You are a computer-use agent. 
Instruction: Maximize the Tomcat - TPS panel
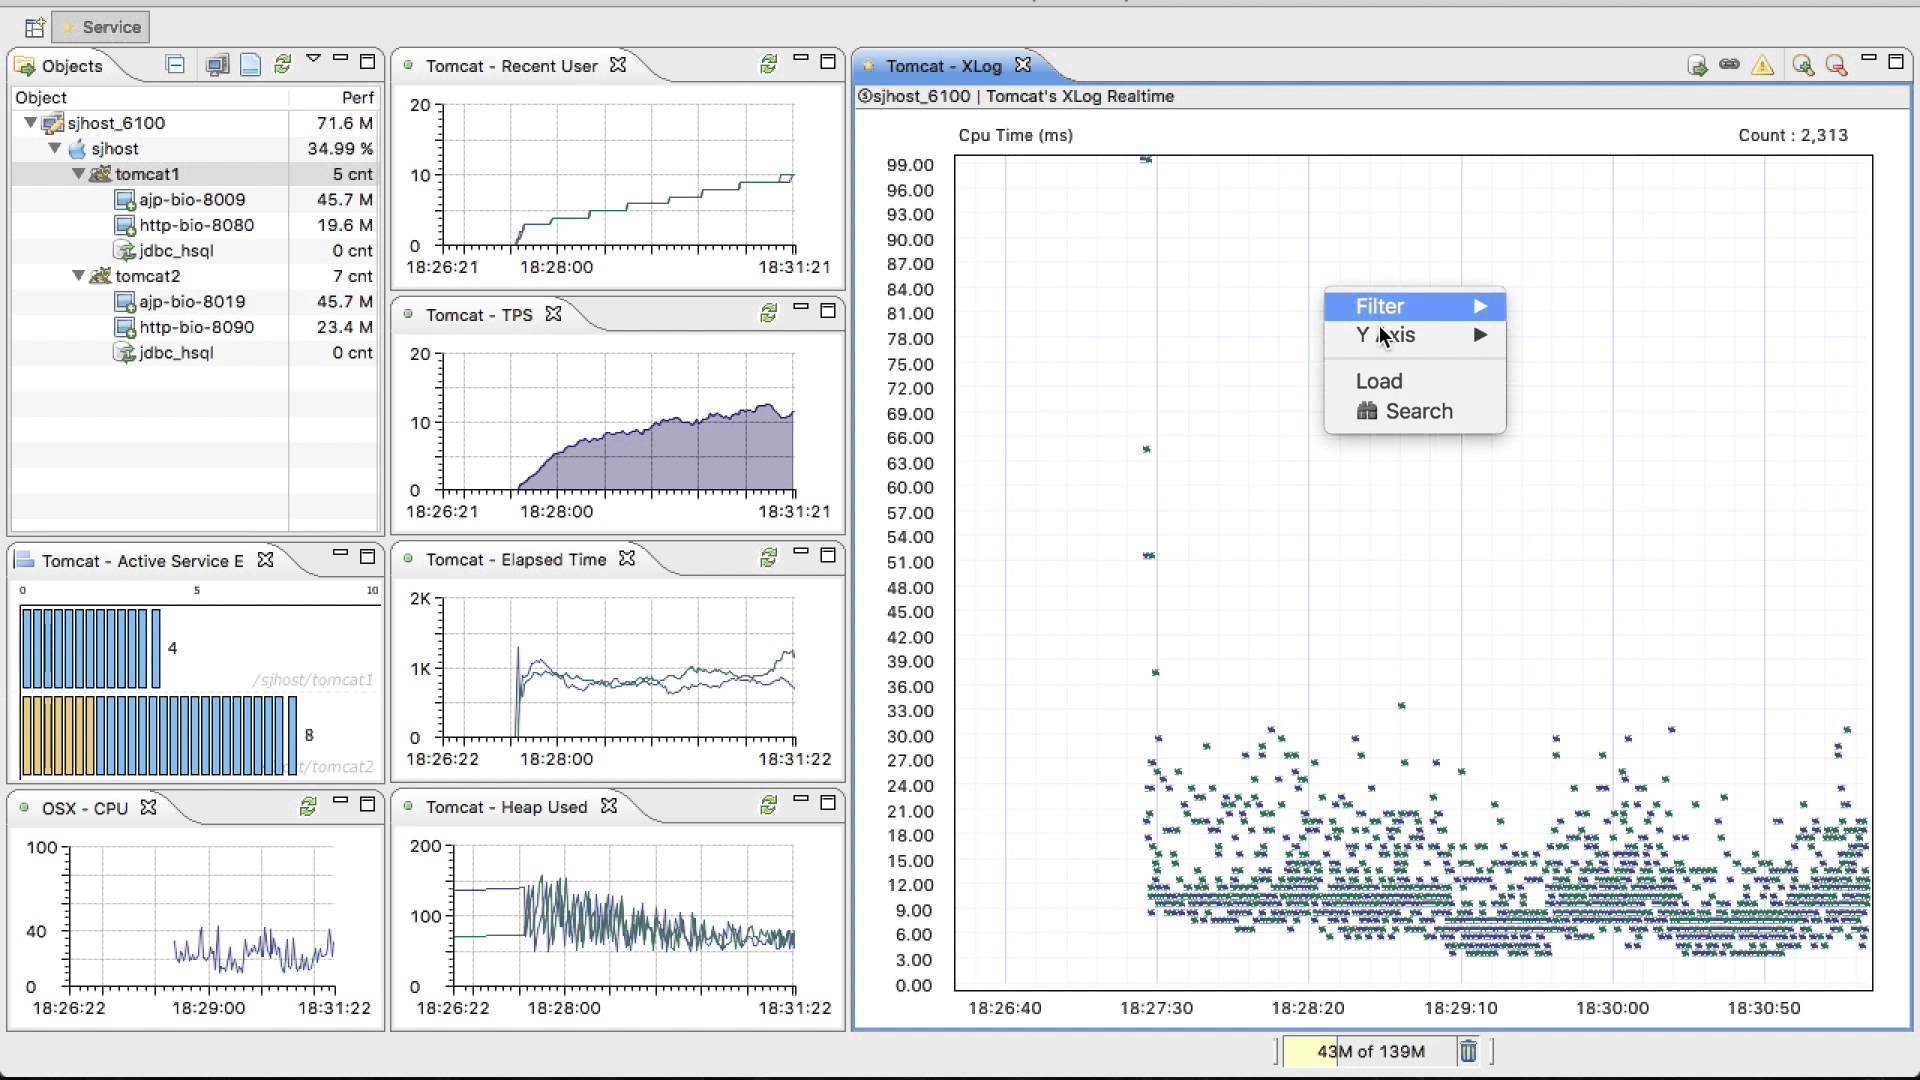[x=828, y=311]
